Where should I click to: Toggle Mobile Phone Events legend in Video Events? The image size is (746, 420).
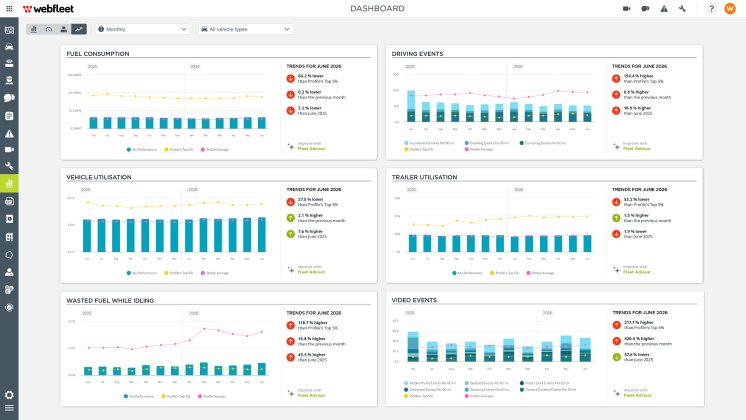pyautogui.click(x=430, y=383)
